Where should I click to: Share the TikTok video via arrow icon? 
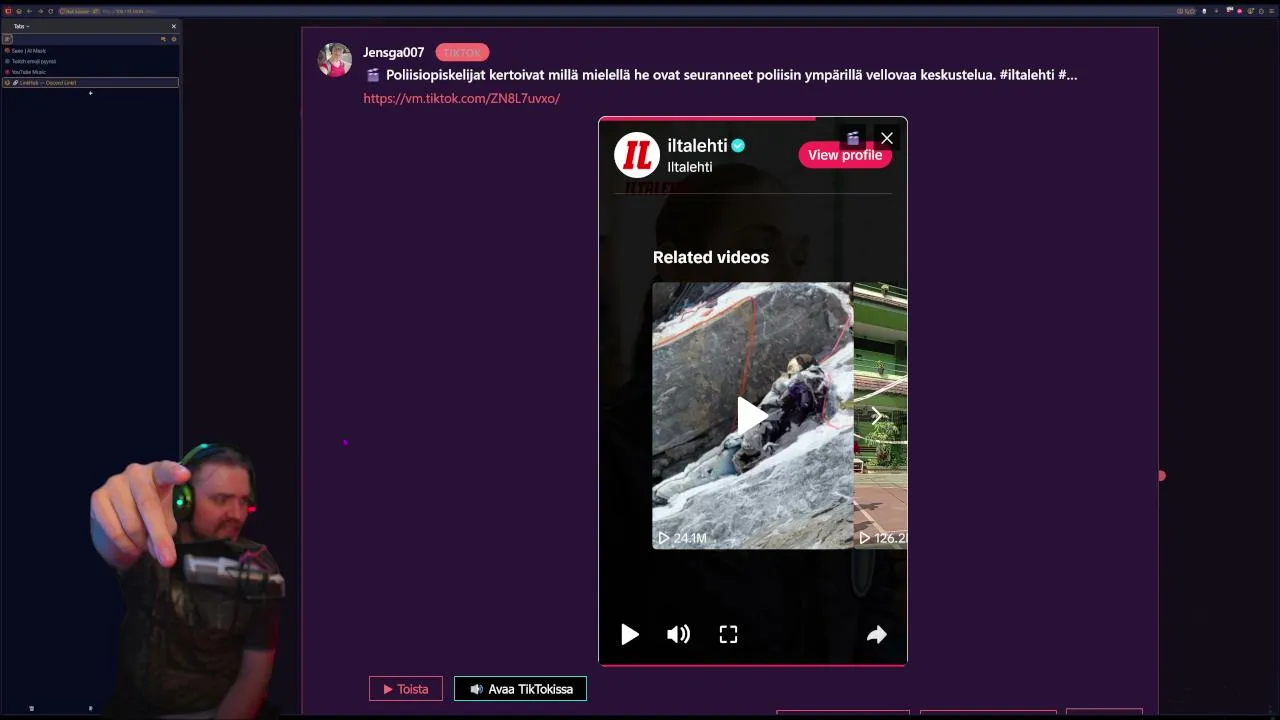pos(876,634)
